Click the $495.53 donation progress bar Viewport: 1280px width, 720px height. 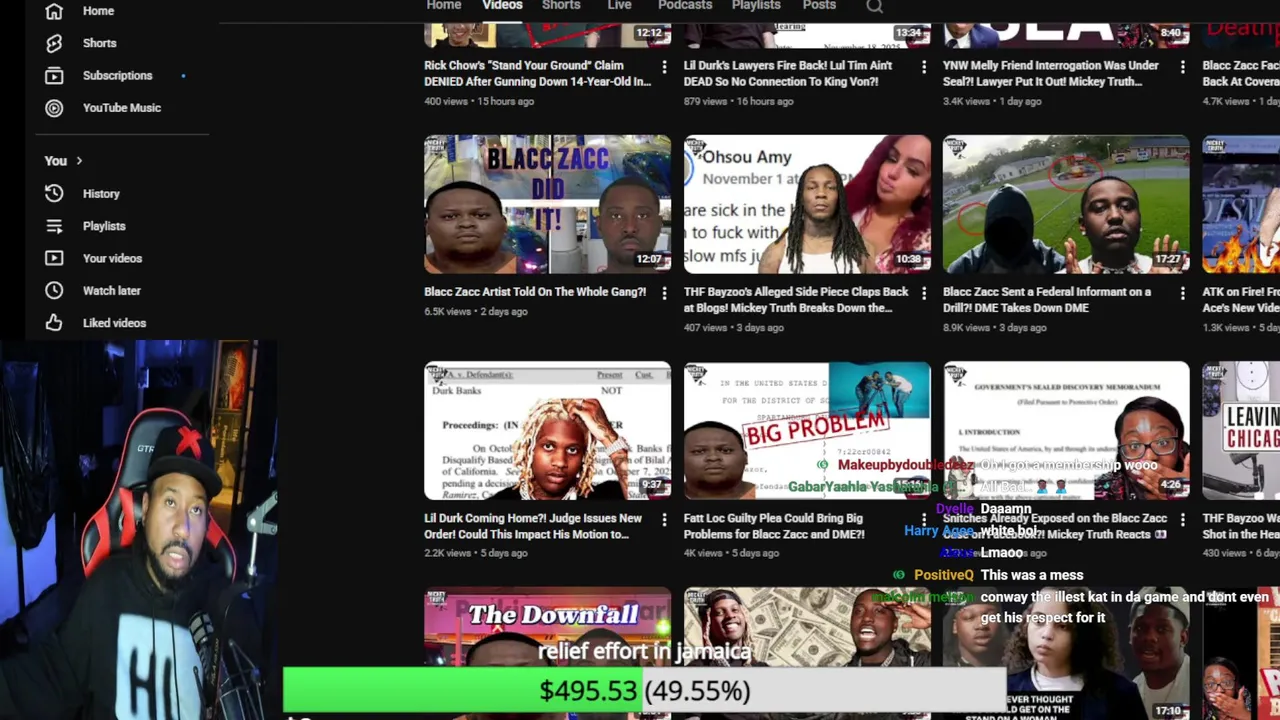644,691
